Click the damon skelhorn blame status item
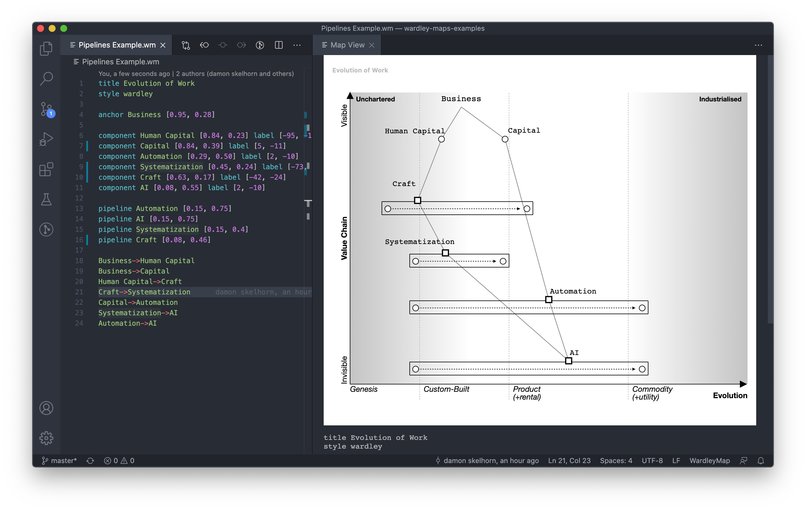Viewport: 806px width, 510px height. [487, 461]
